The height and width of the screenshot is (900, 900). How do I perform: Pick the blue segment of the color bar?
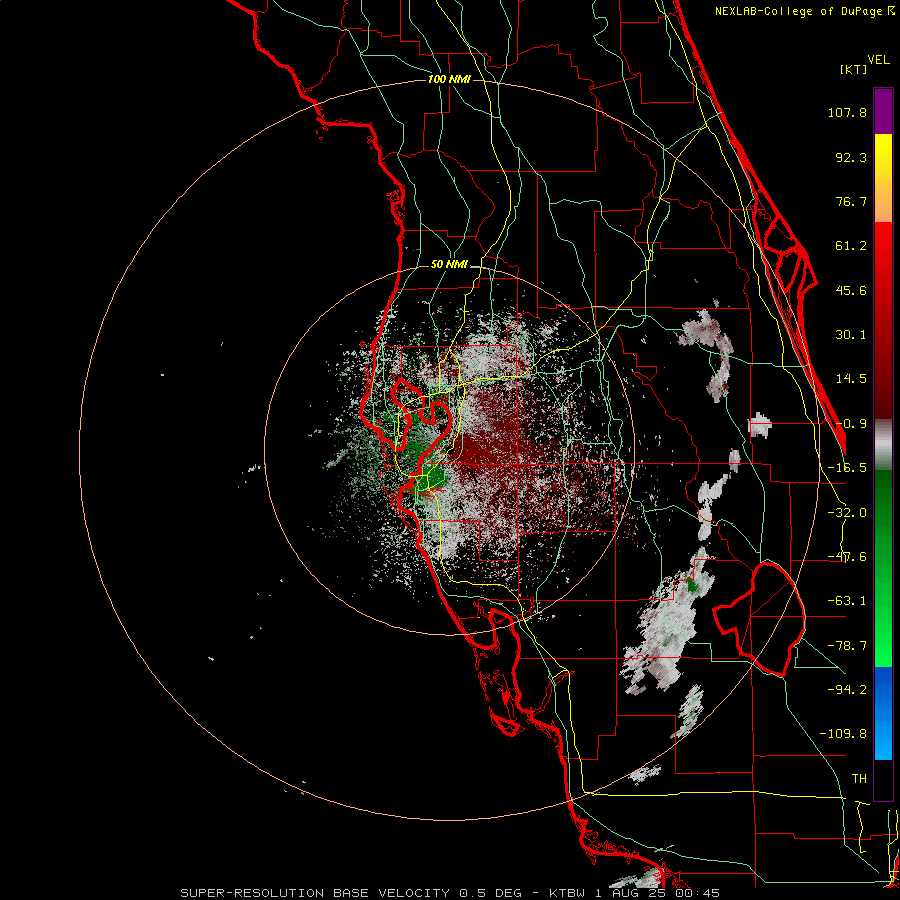click(883, 713)
